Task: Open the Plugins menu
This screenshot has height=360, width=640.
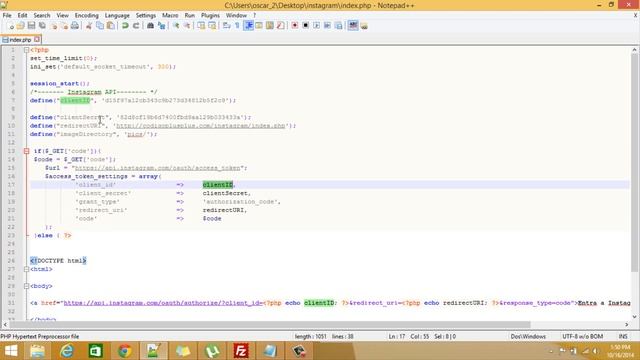Action: (210, 16)
